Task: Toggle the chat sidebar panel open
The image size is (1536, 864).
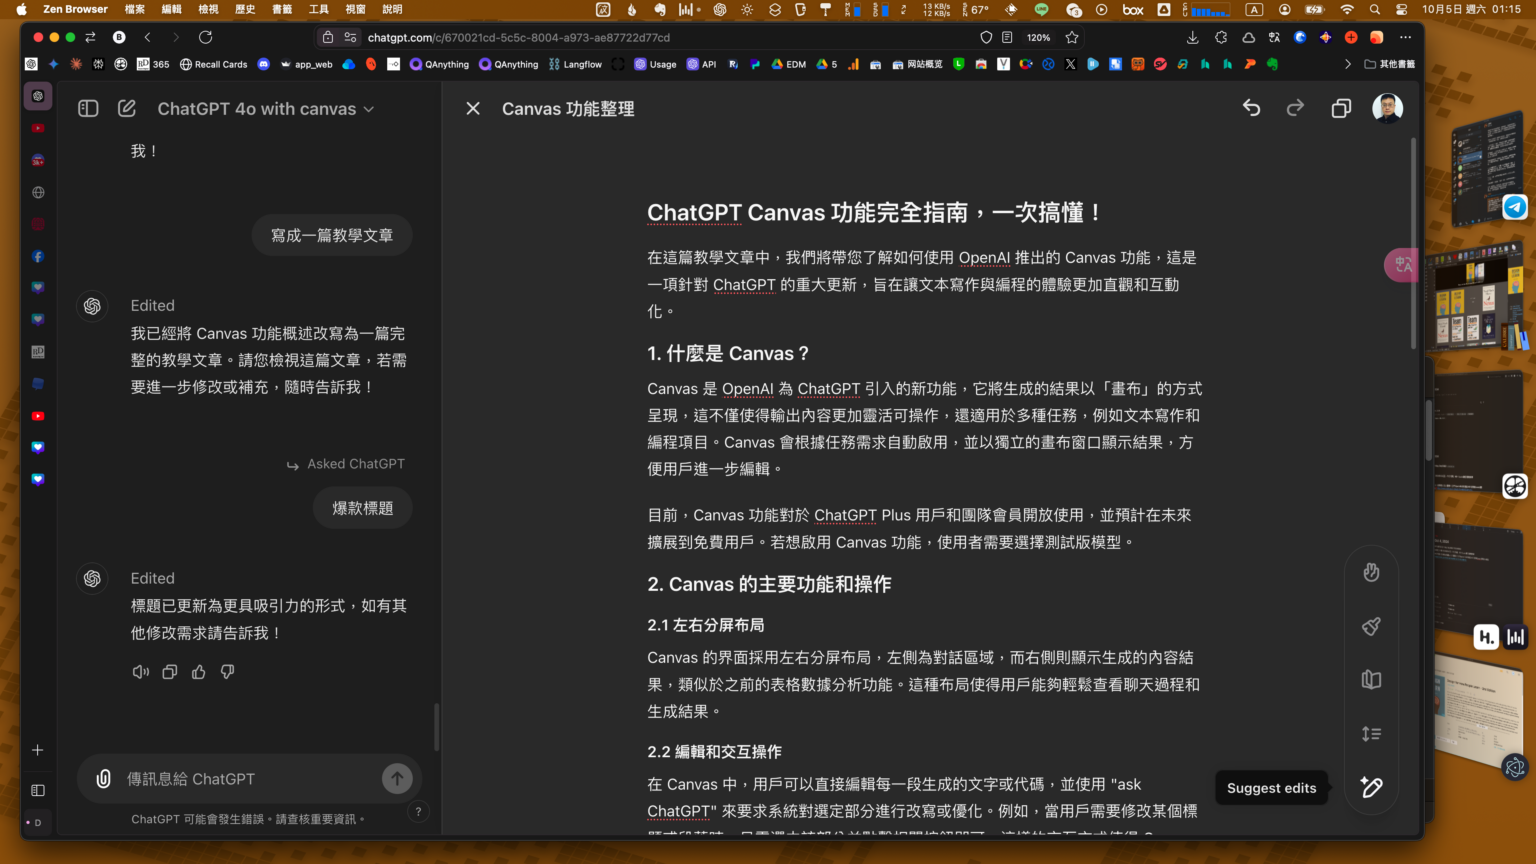Action: [88, 108]
